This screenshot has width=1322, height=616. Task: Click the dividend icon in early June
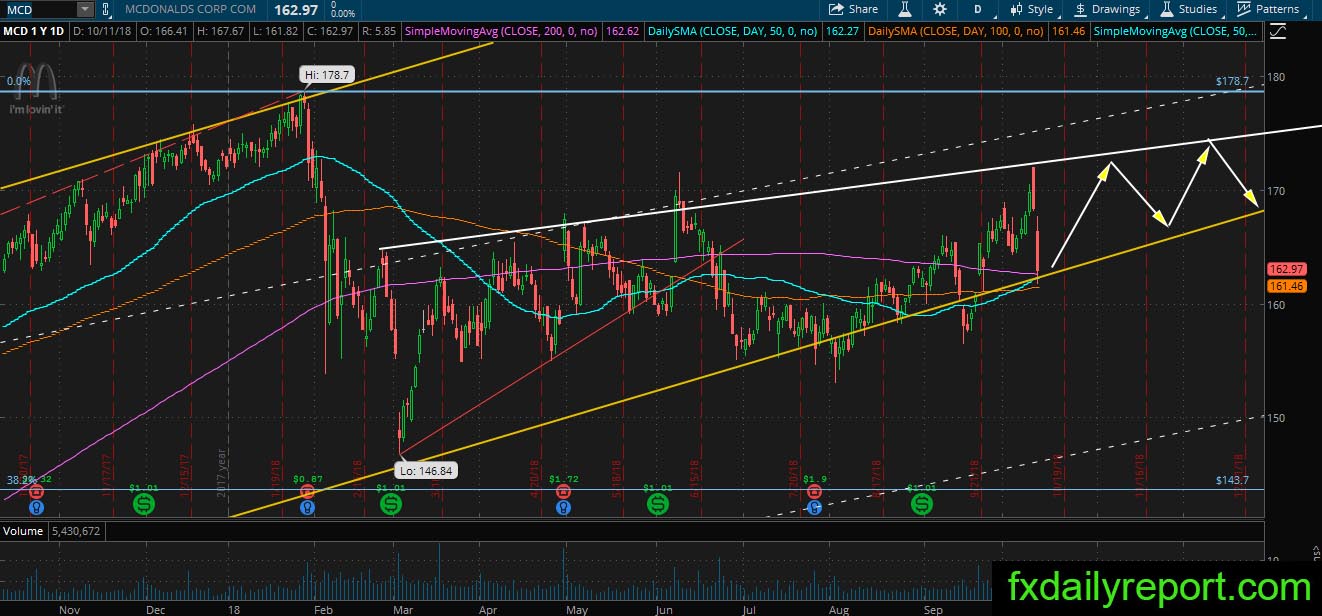[657, 504]
